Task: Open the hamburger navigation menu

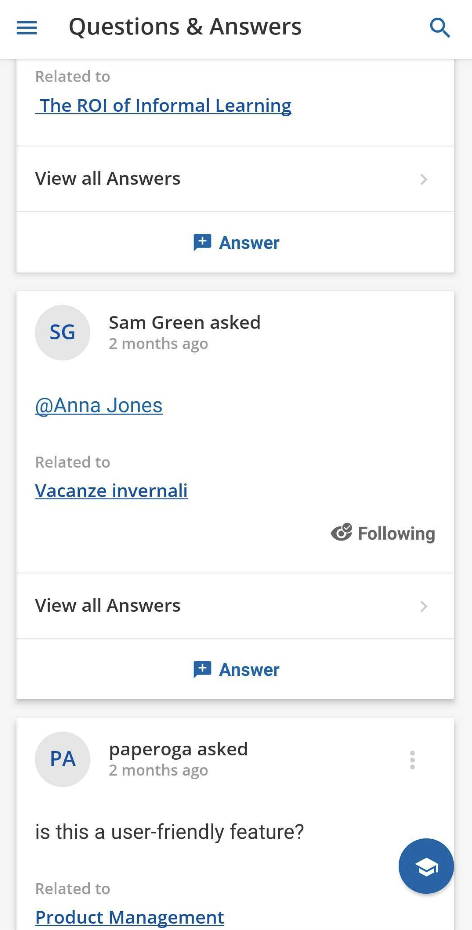Action: point(27,28)
